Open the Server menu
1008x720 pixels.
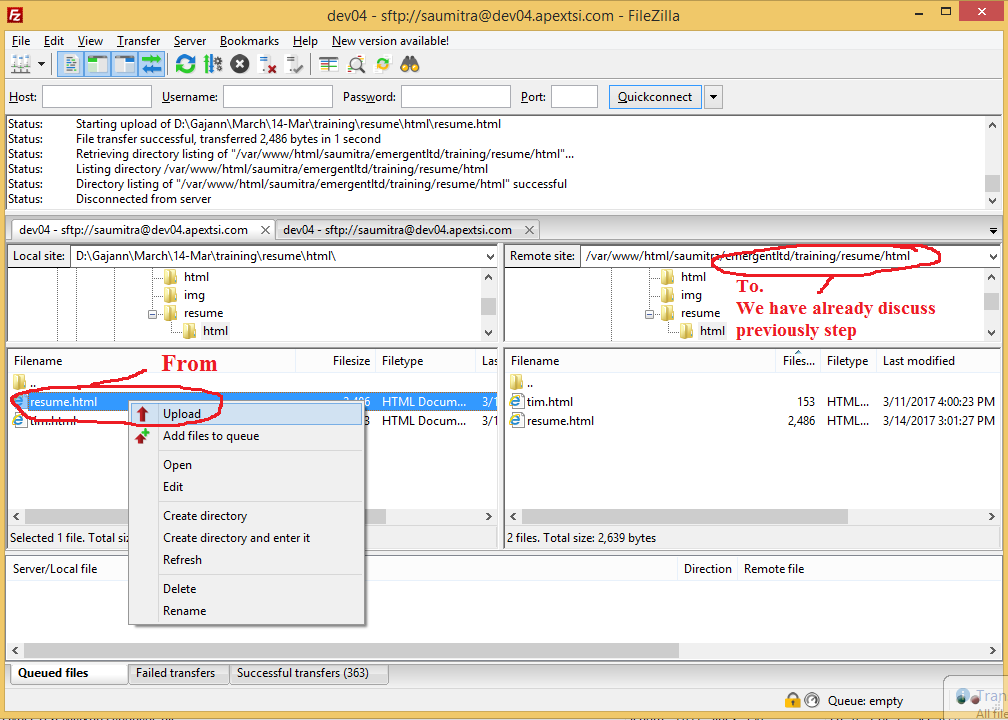(x=190, y=41)
